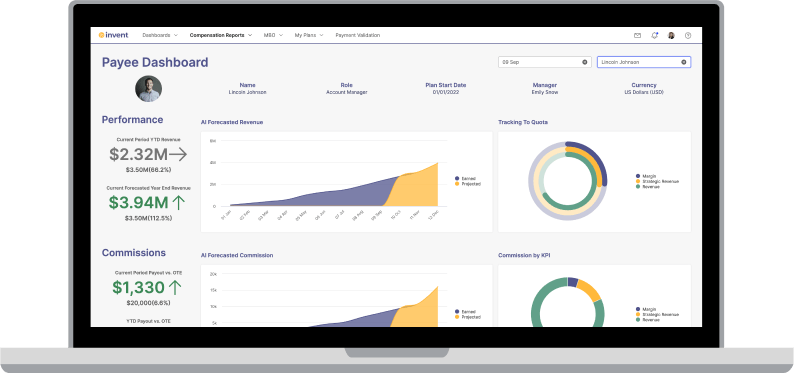The image size is (794, 374).
Task: Click the Tracking To Quota chart title
Action: [523, 122]
